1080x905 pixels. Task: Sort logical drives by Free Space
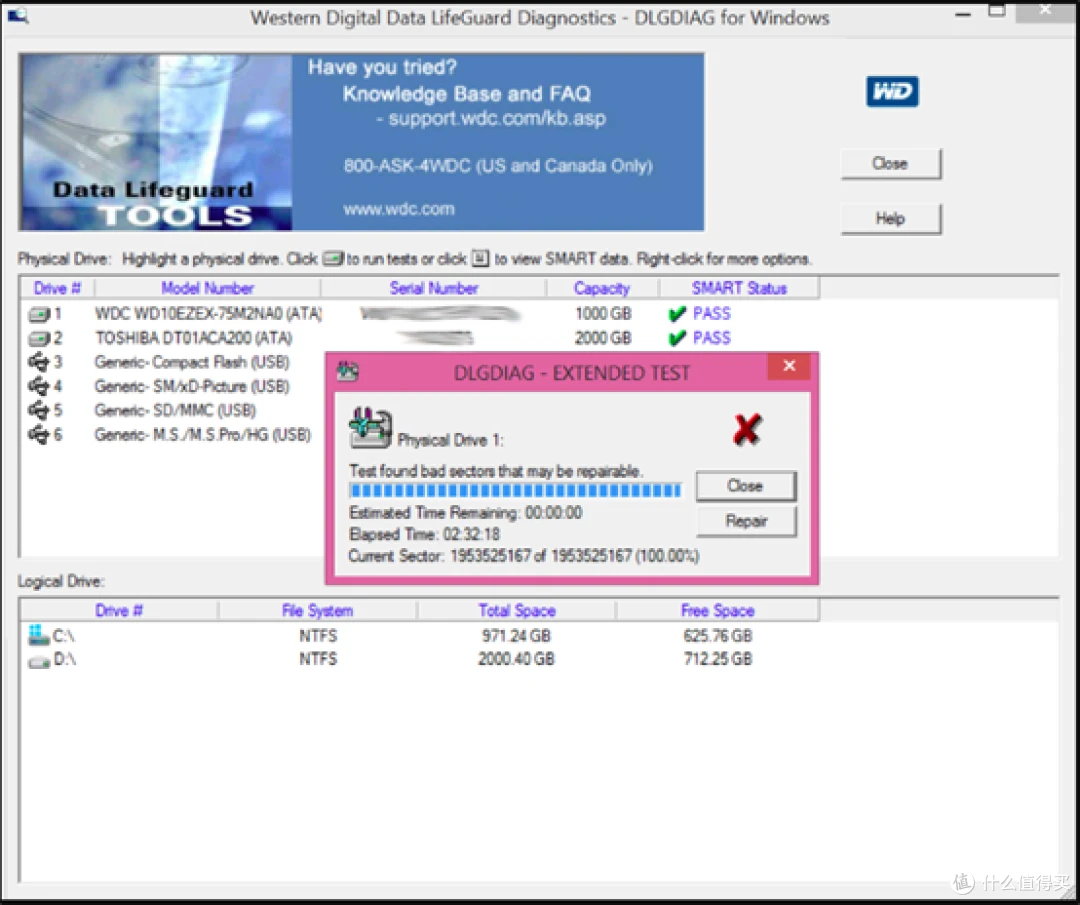[x=717, y=610]
